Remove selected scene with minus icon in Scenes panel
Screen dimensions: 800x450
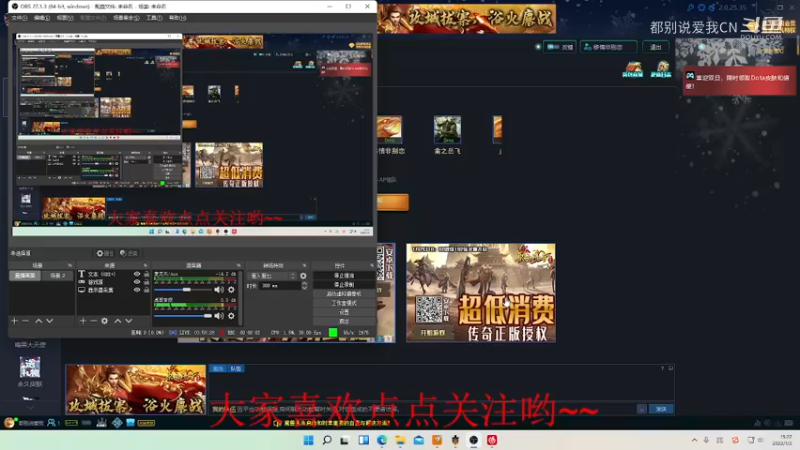26,321
